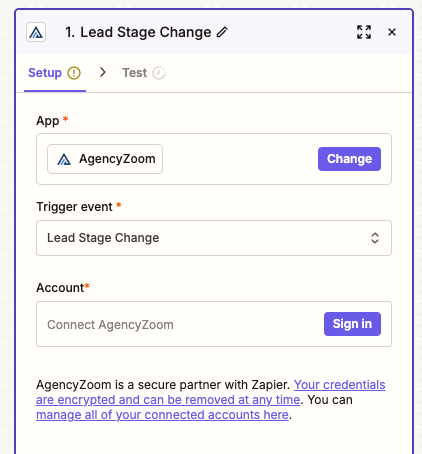Click the chevron arrow between Setup and Test
This screenshot has width=422, height=454.
pos(103,72)
